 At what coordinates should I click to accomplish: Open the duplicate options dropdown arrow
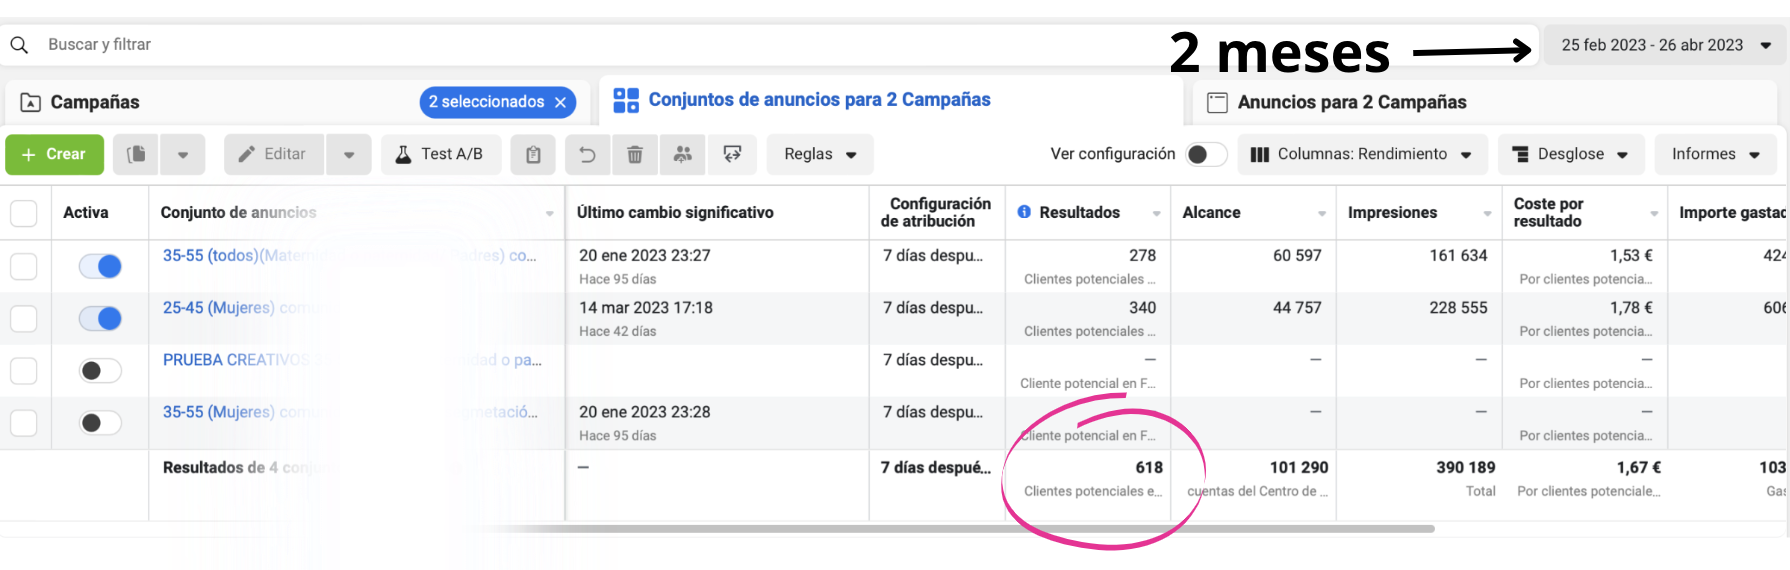(183, 154)
